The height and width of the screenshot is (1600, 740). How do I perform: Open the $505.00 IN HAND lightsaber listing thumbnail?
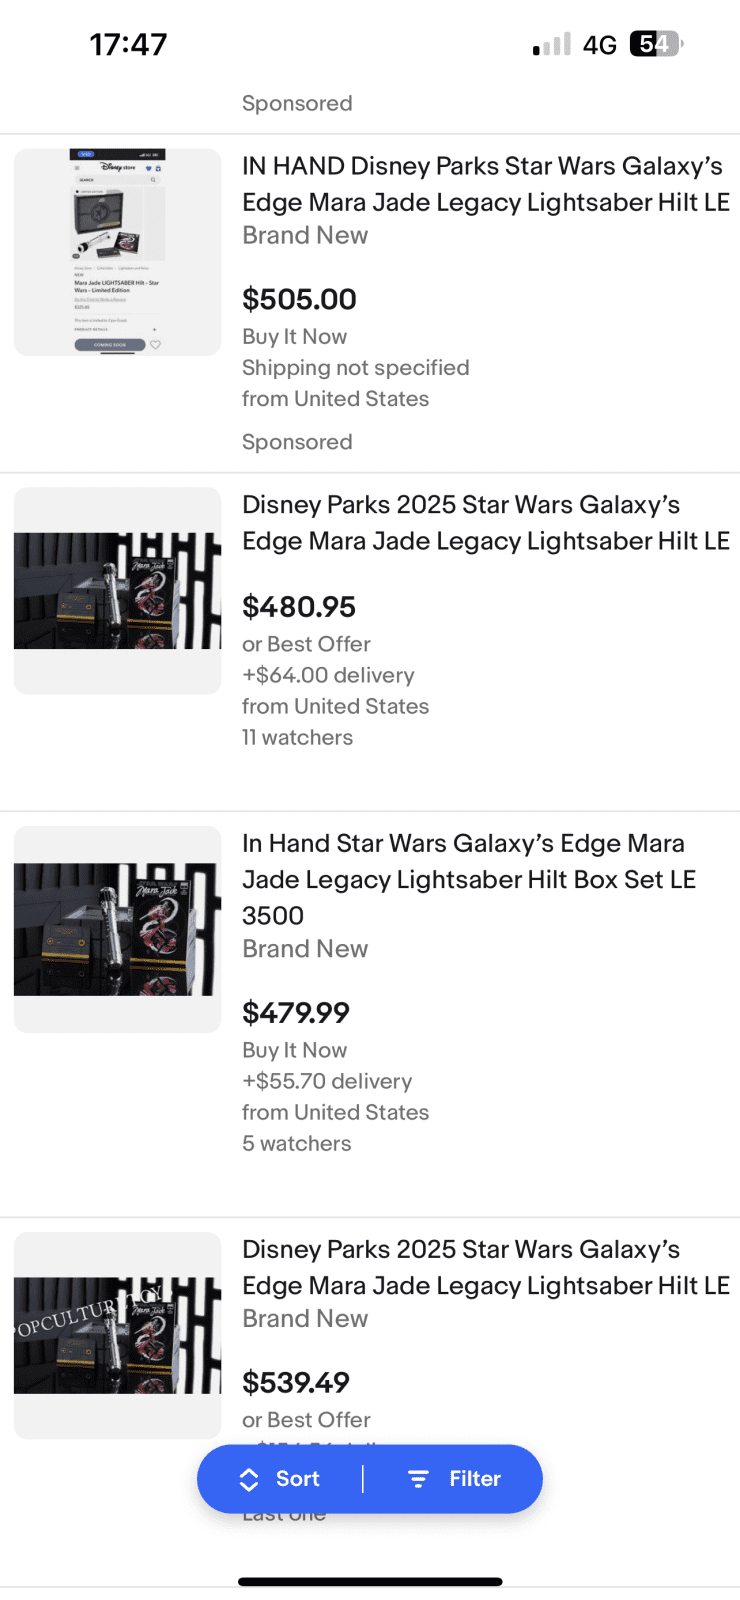(117, 252)
